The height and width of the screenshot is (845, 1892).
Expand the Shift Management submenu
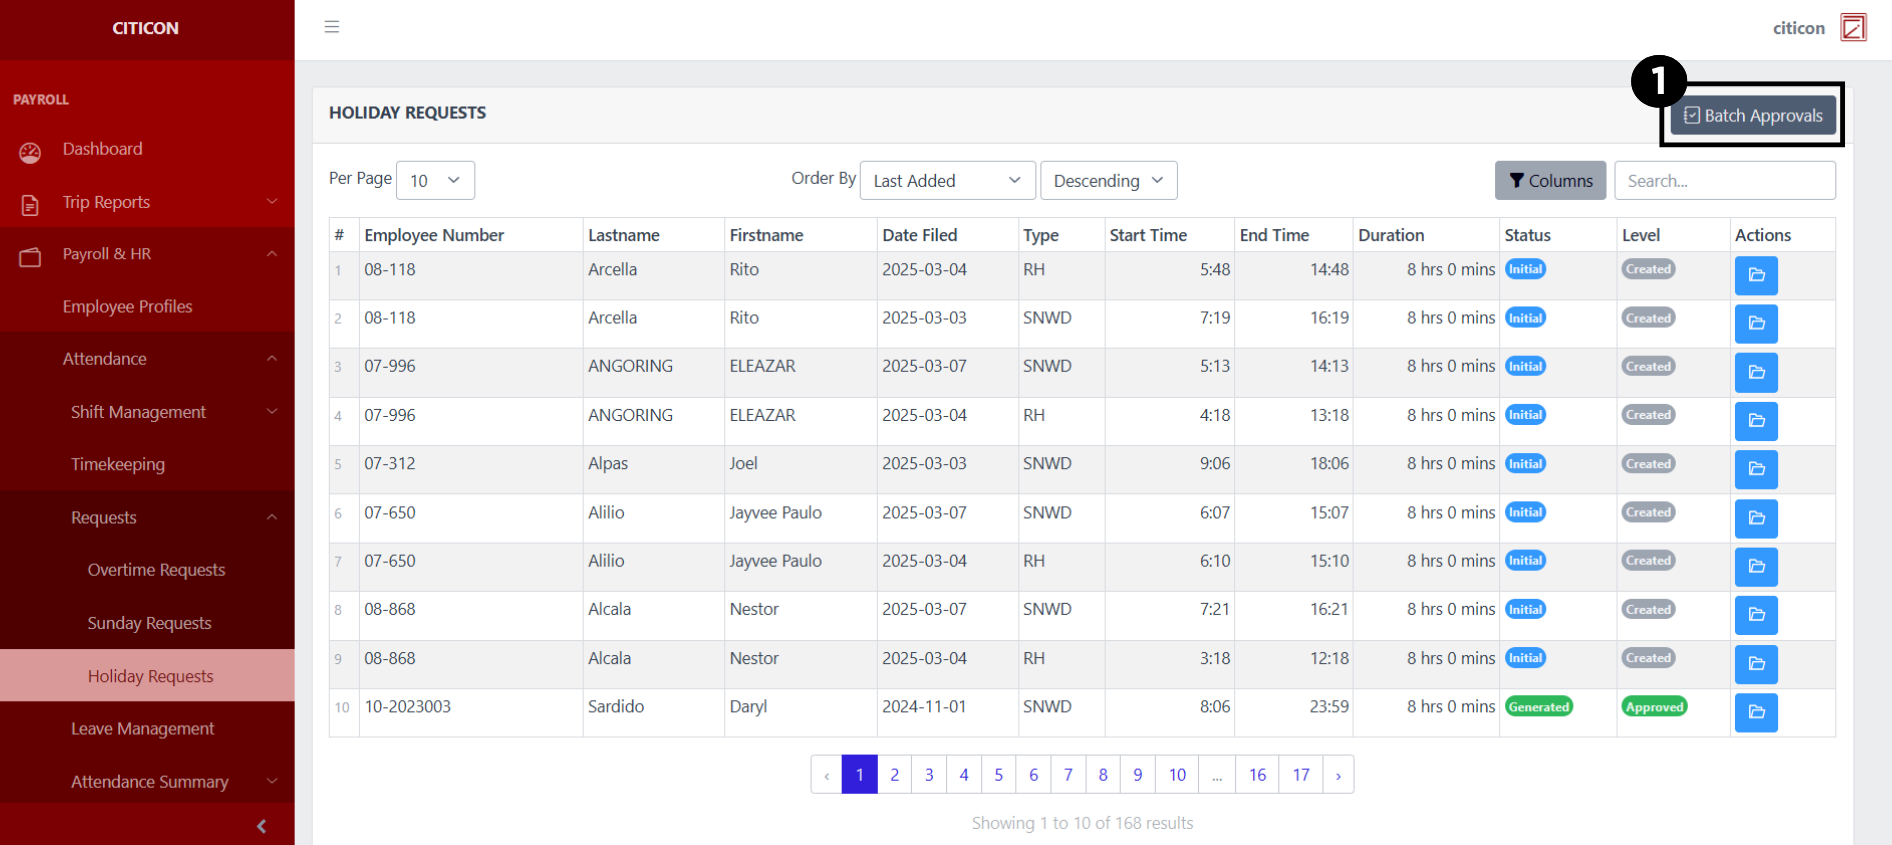pos(271,412)
